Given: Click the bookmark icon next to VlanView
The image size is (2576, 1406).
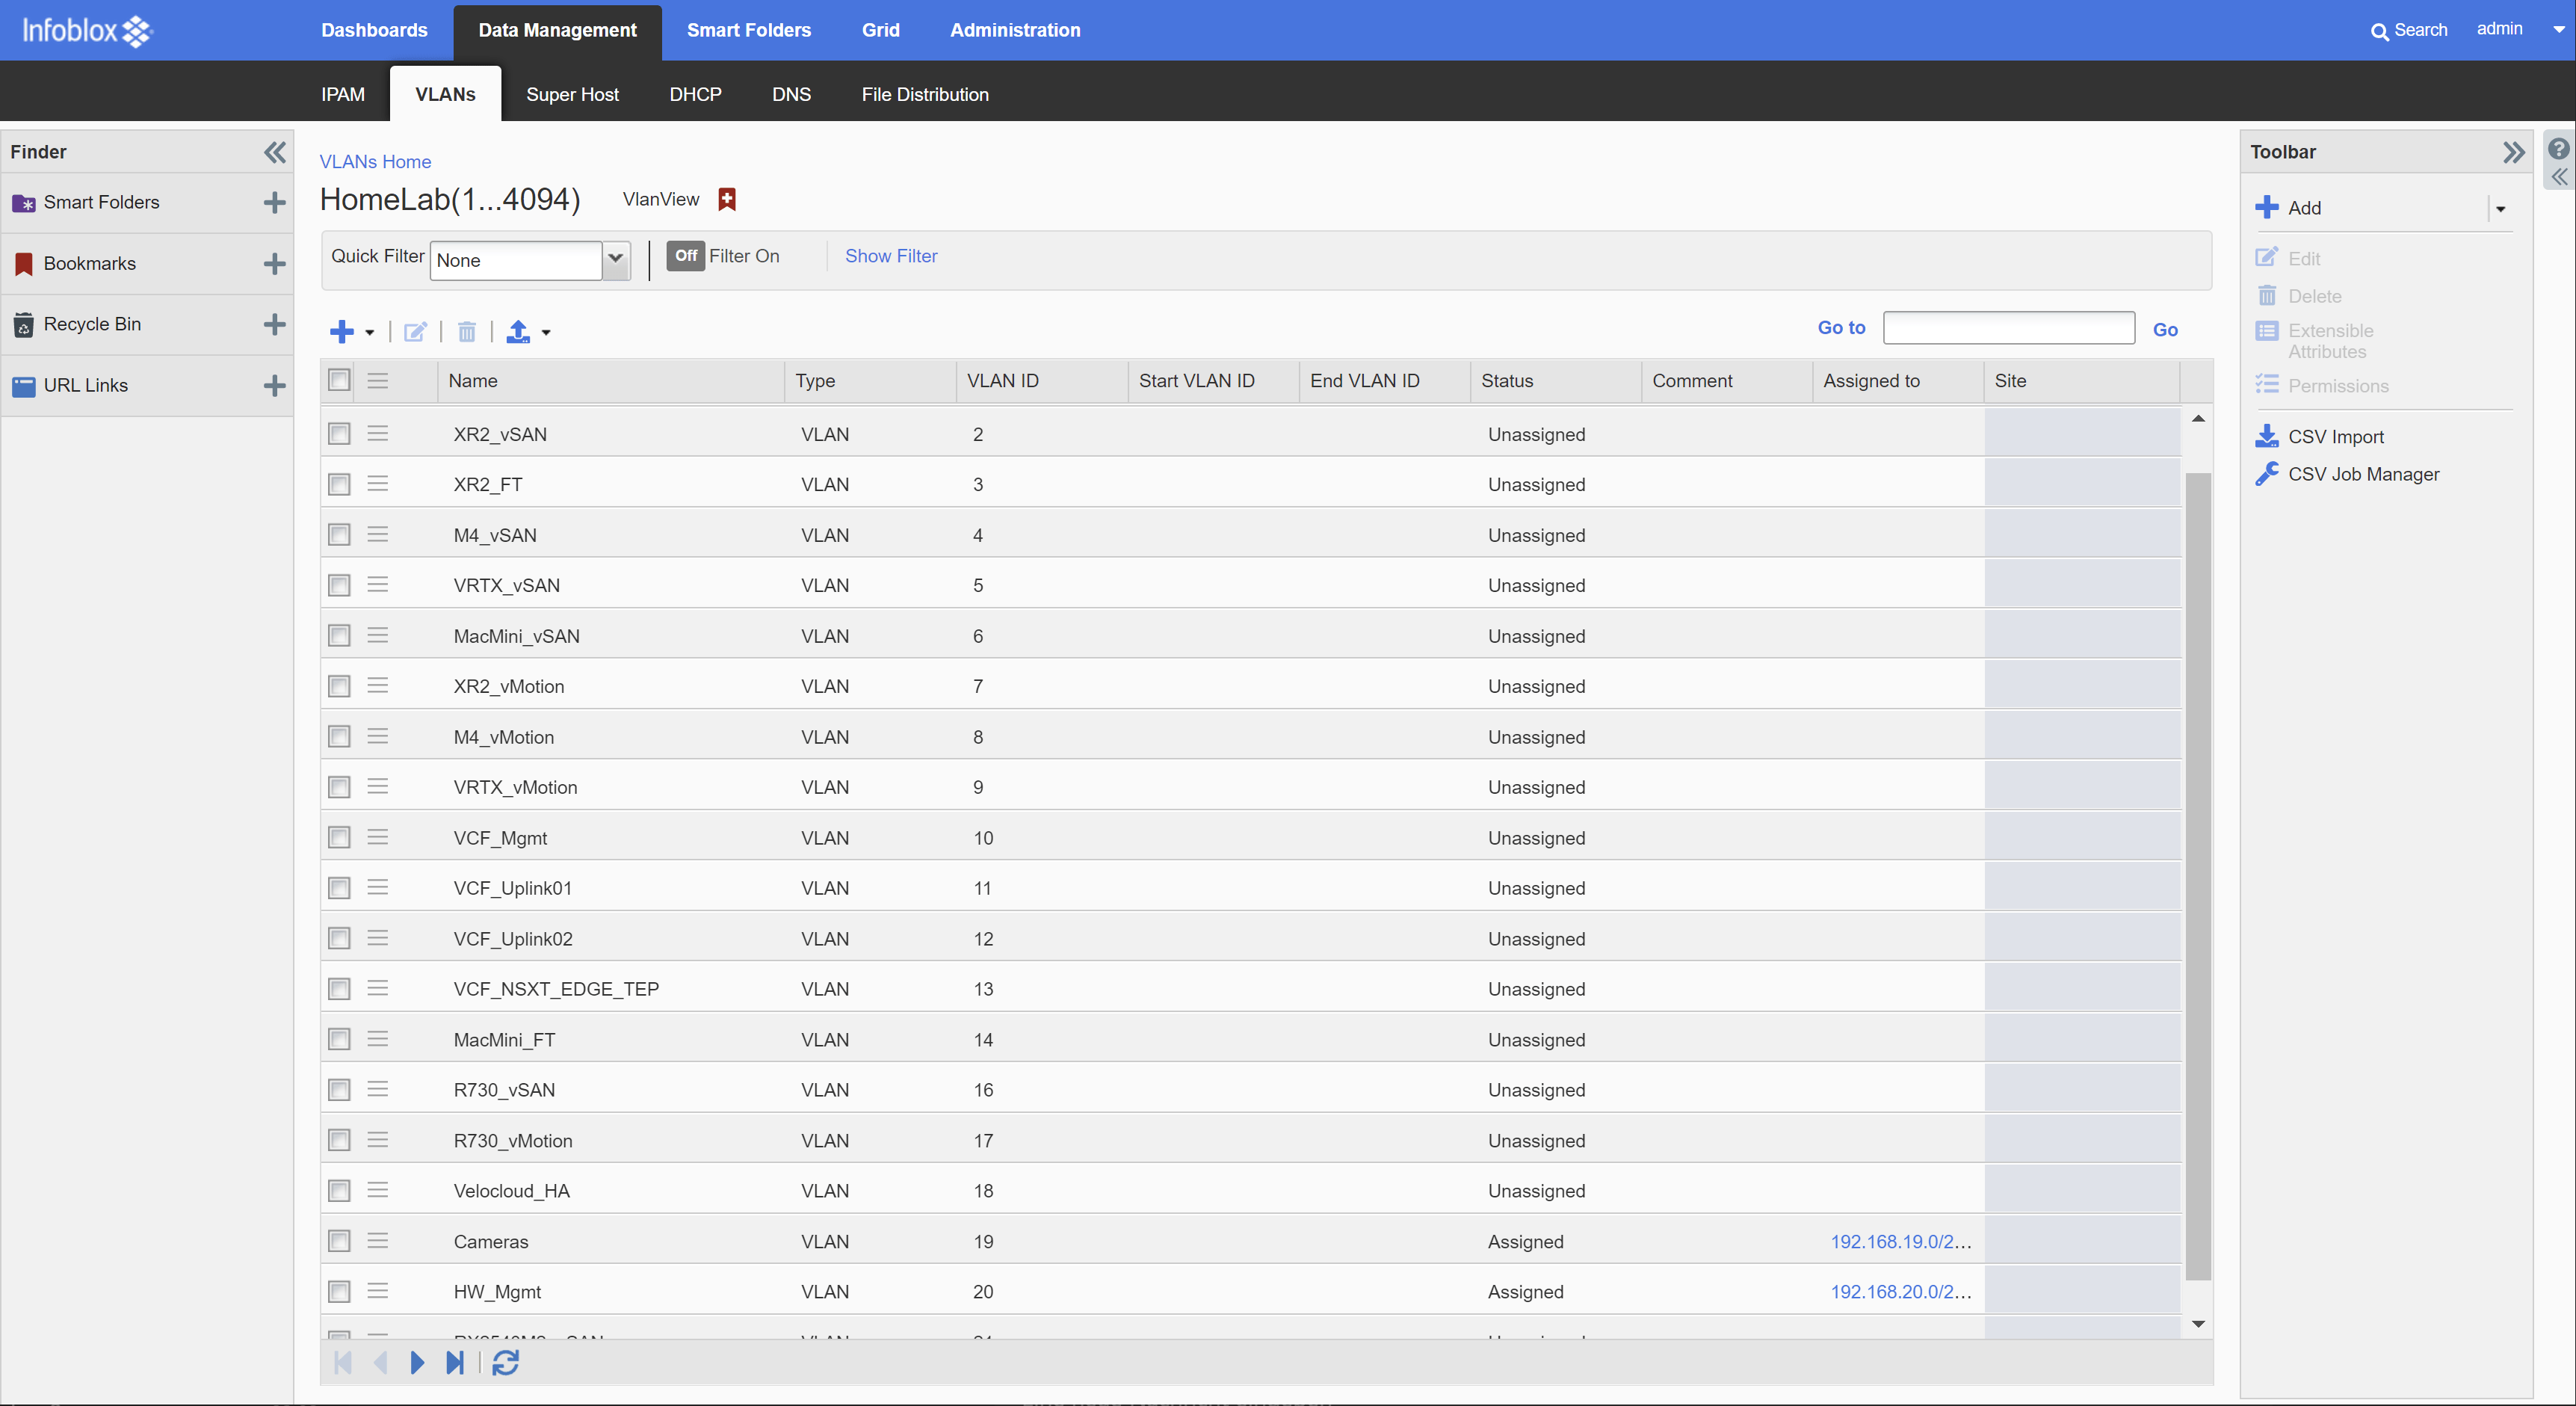Looking at the screenshot, I should coord(727,199).
